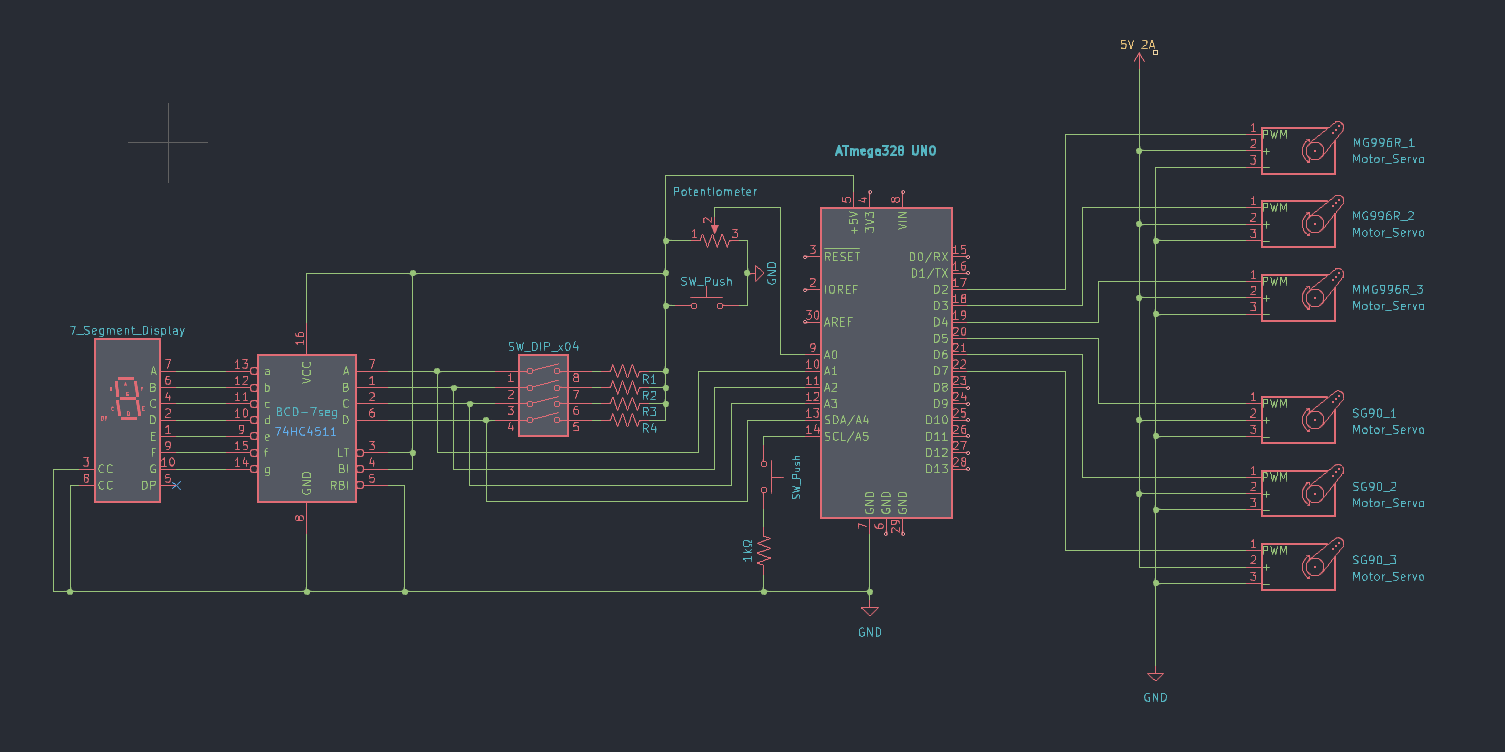1505x752 pixels.
Task: Click the SG90_3 servo motor symbol
Action: (1300, 565)
